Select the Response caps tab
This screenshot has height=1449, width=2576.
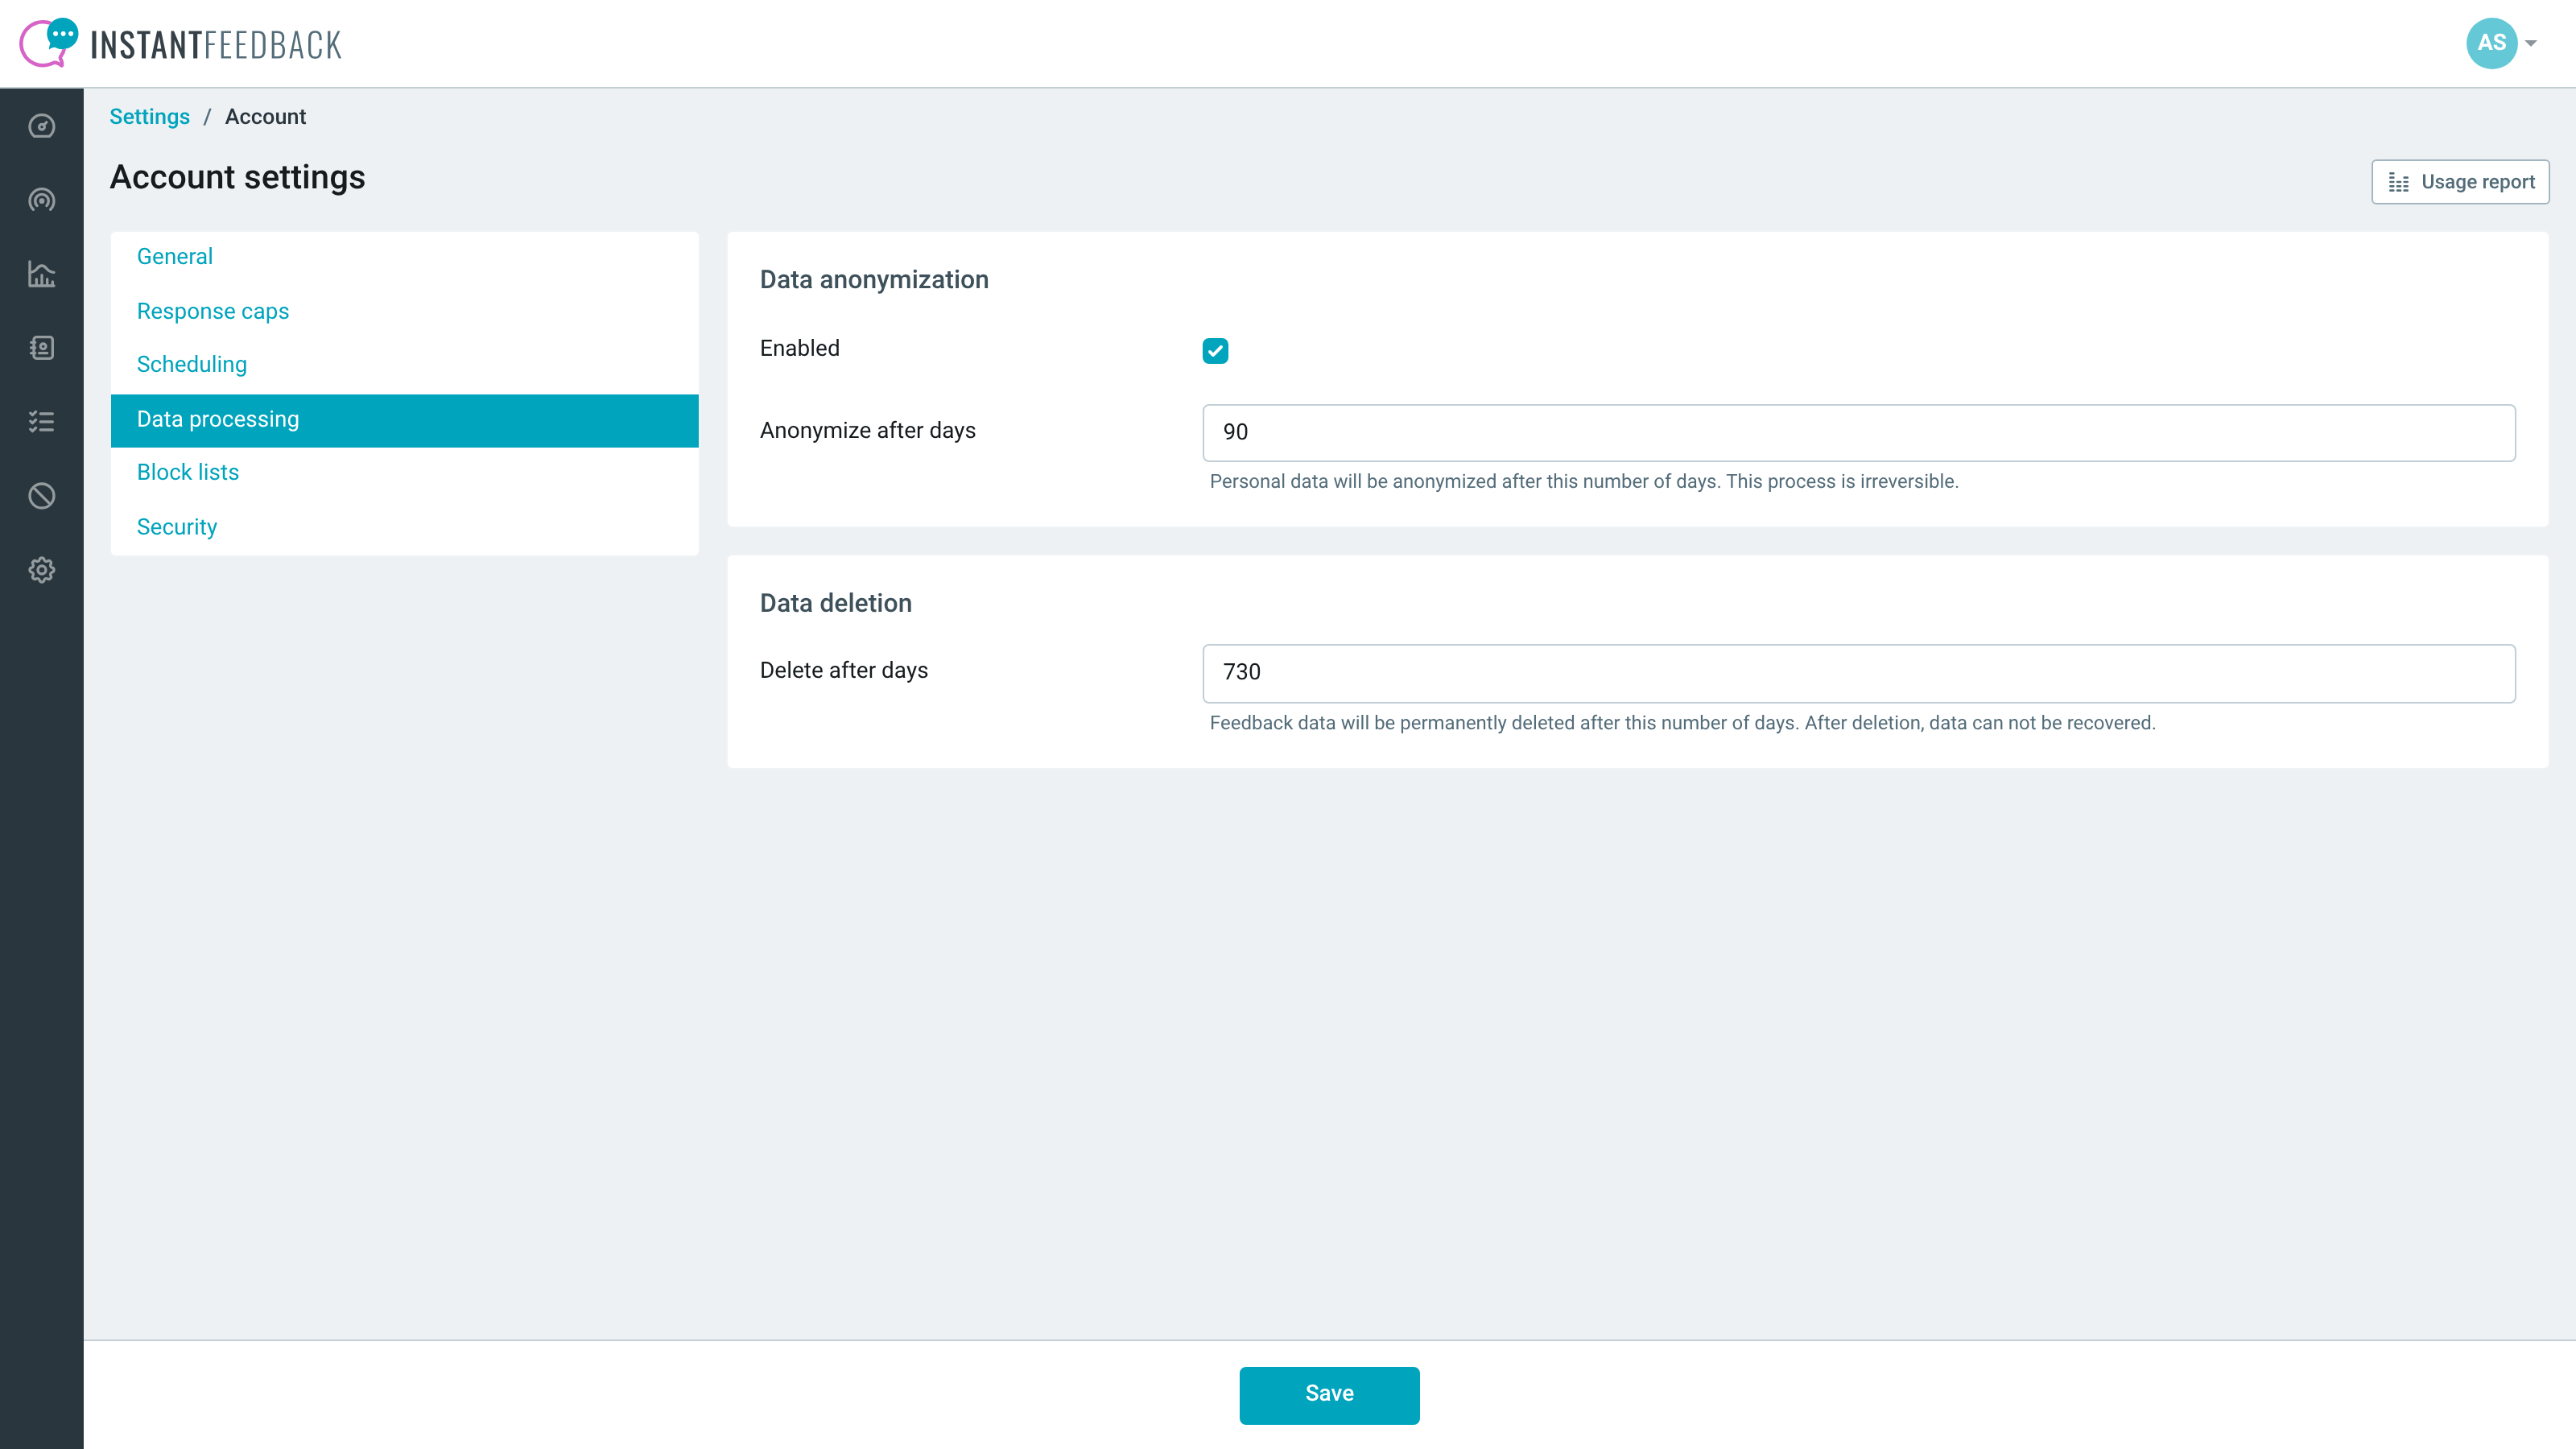[404, 311]
